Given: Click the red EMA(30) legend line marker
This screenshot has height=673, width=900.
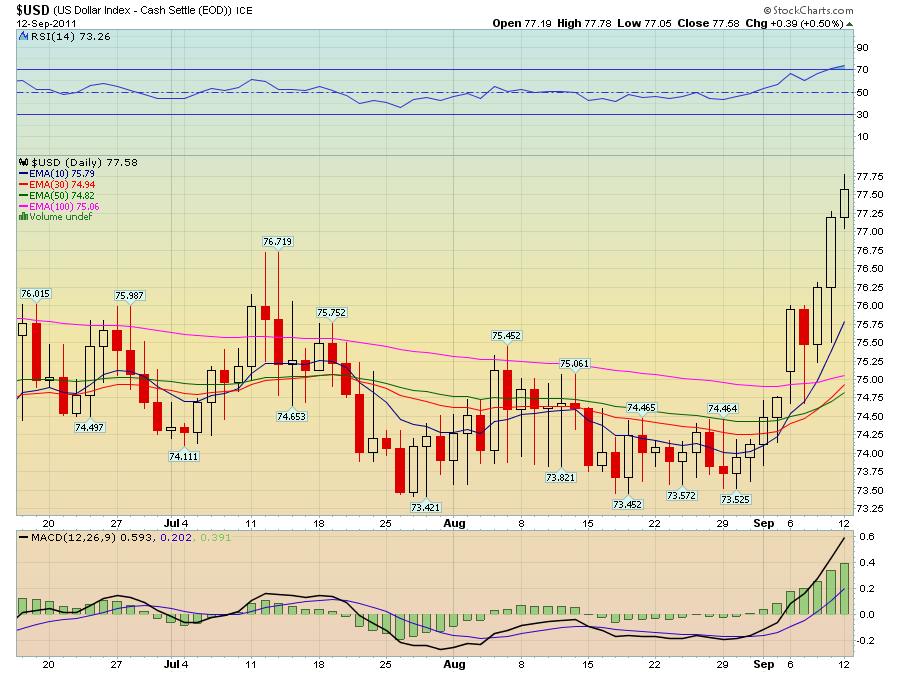Looking at the screenshot, I should coord(24,184).
